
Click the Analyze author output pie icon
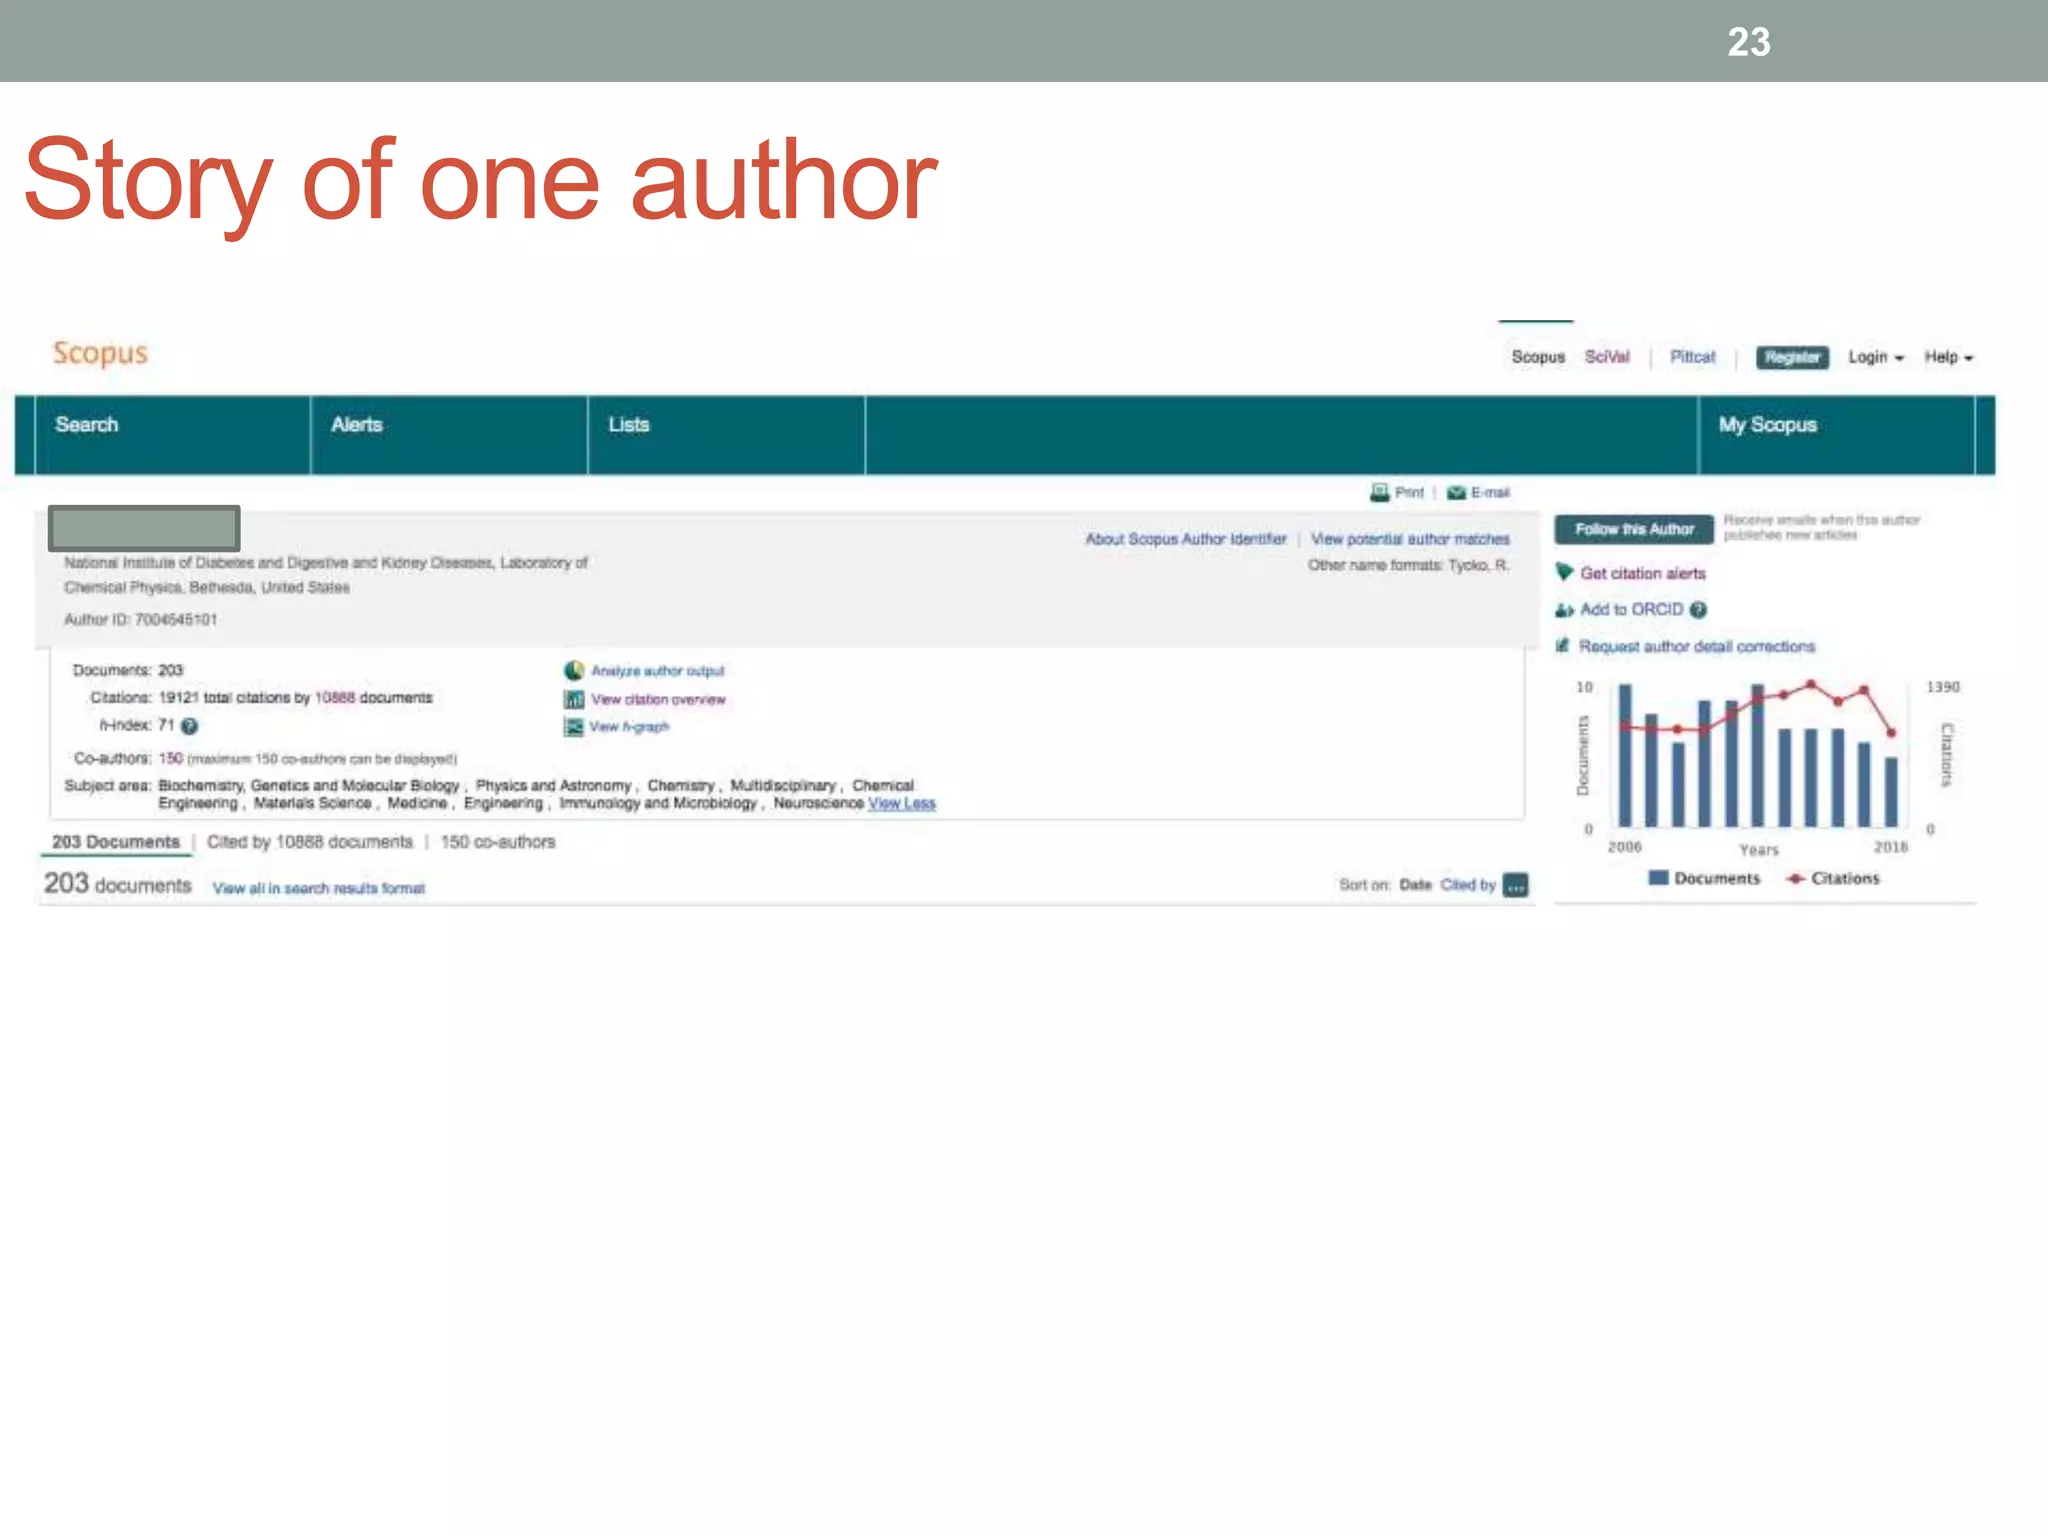point(574,670)
